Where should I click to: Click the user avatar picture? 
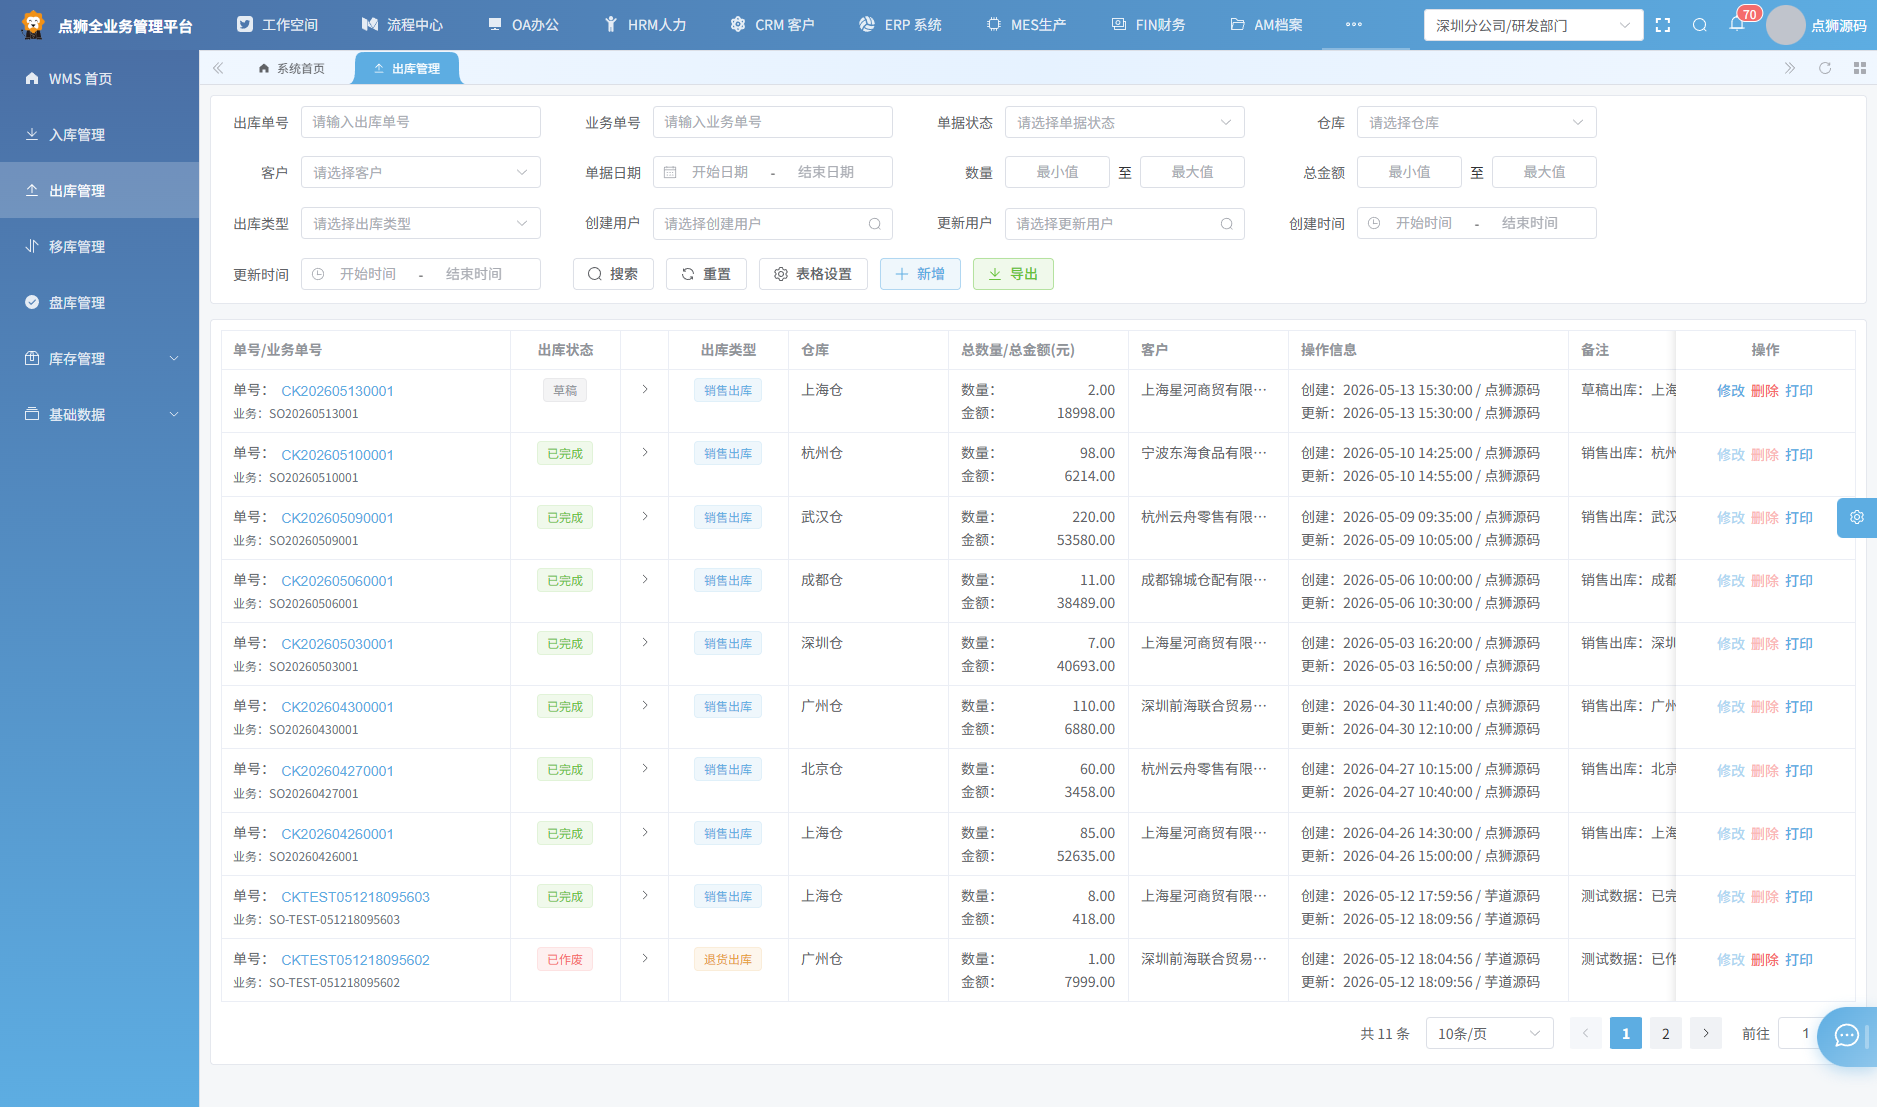1785,25
